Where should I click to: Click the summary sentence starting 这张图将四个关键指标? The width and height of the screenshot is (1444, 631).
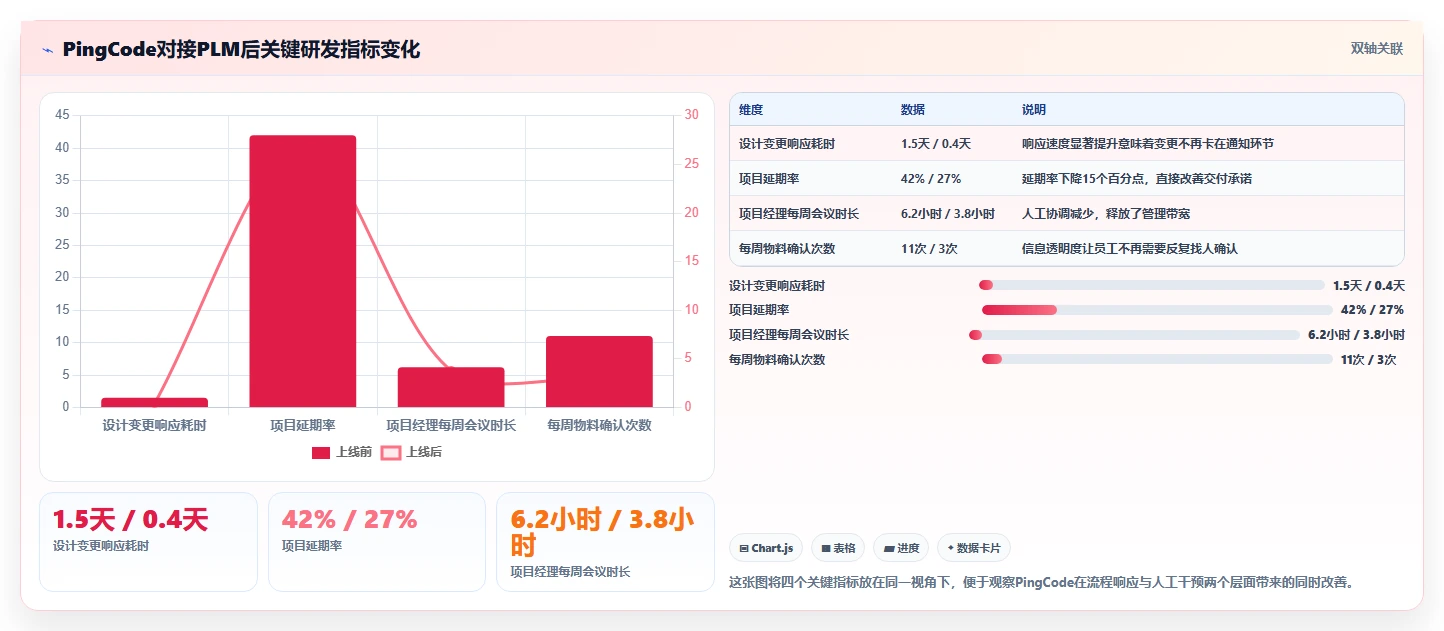(x=1042, y=582)
